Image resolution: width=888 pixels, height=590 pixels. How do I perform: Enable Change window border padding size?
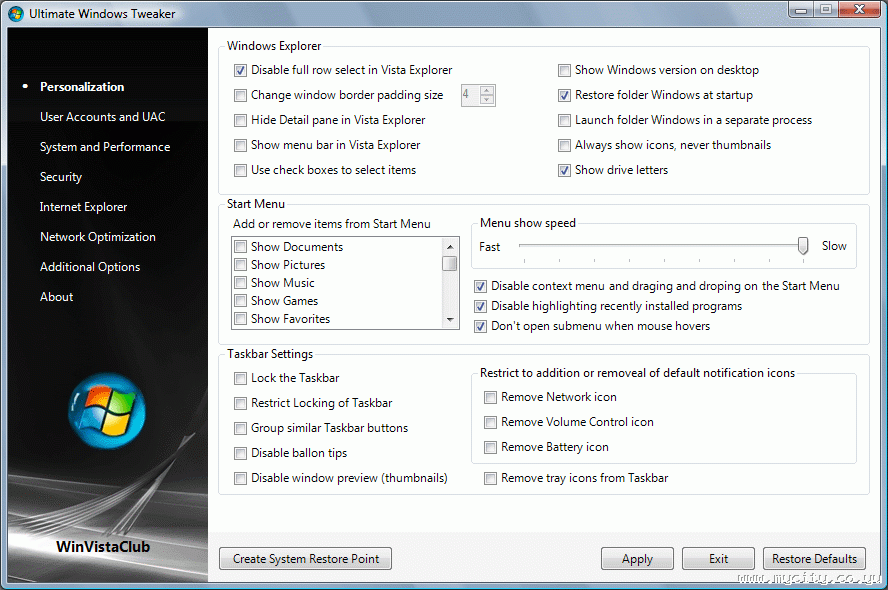click(x=240, y=95)
